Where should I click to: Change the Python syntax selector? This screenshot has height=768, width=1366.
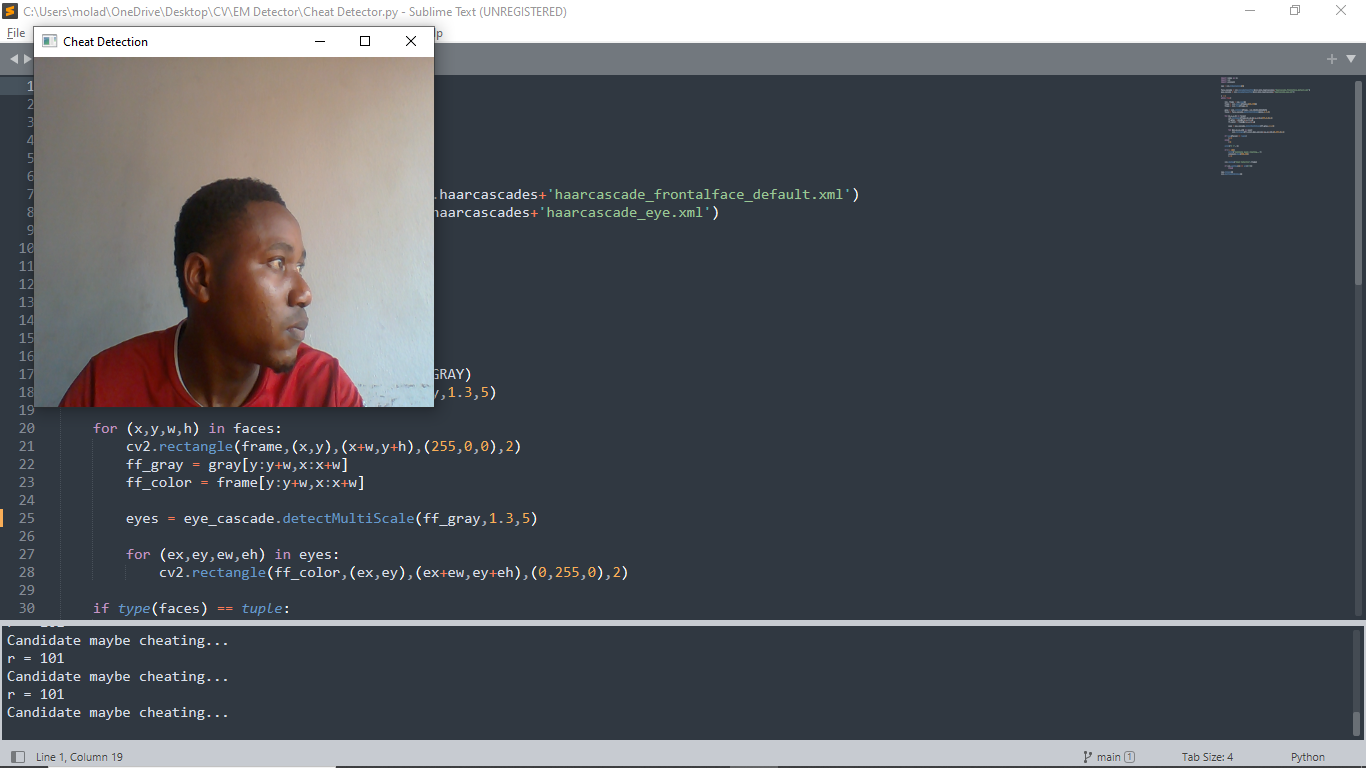pos(1307,757)
